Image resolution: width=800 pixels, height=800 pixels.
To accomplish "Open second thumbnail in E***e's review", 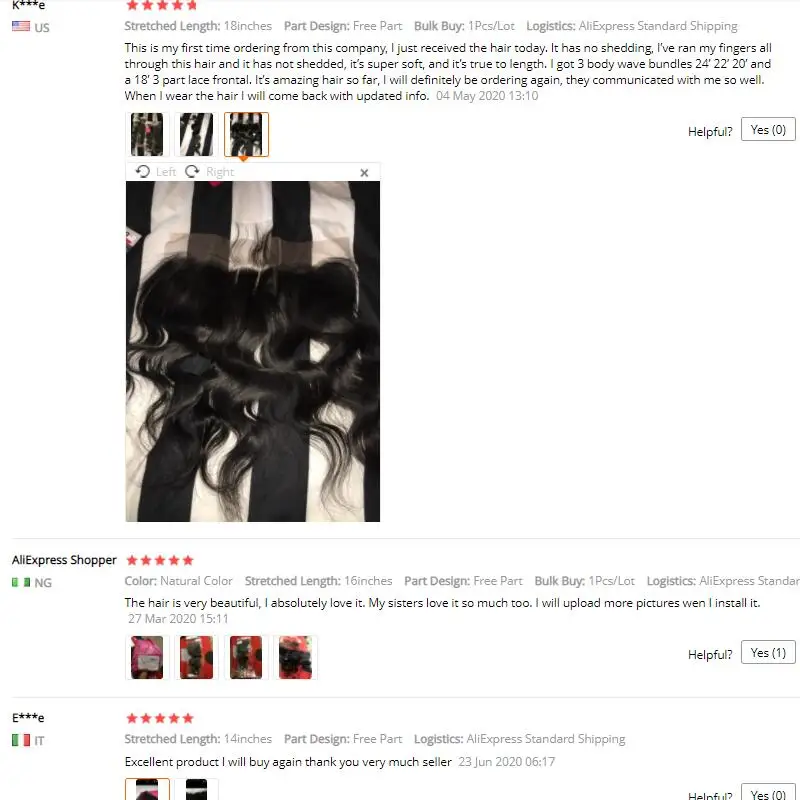I will pyautogui.click(x=196, y=789).
